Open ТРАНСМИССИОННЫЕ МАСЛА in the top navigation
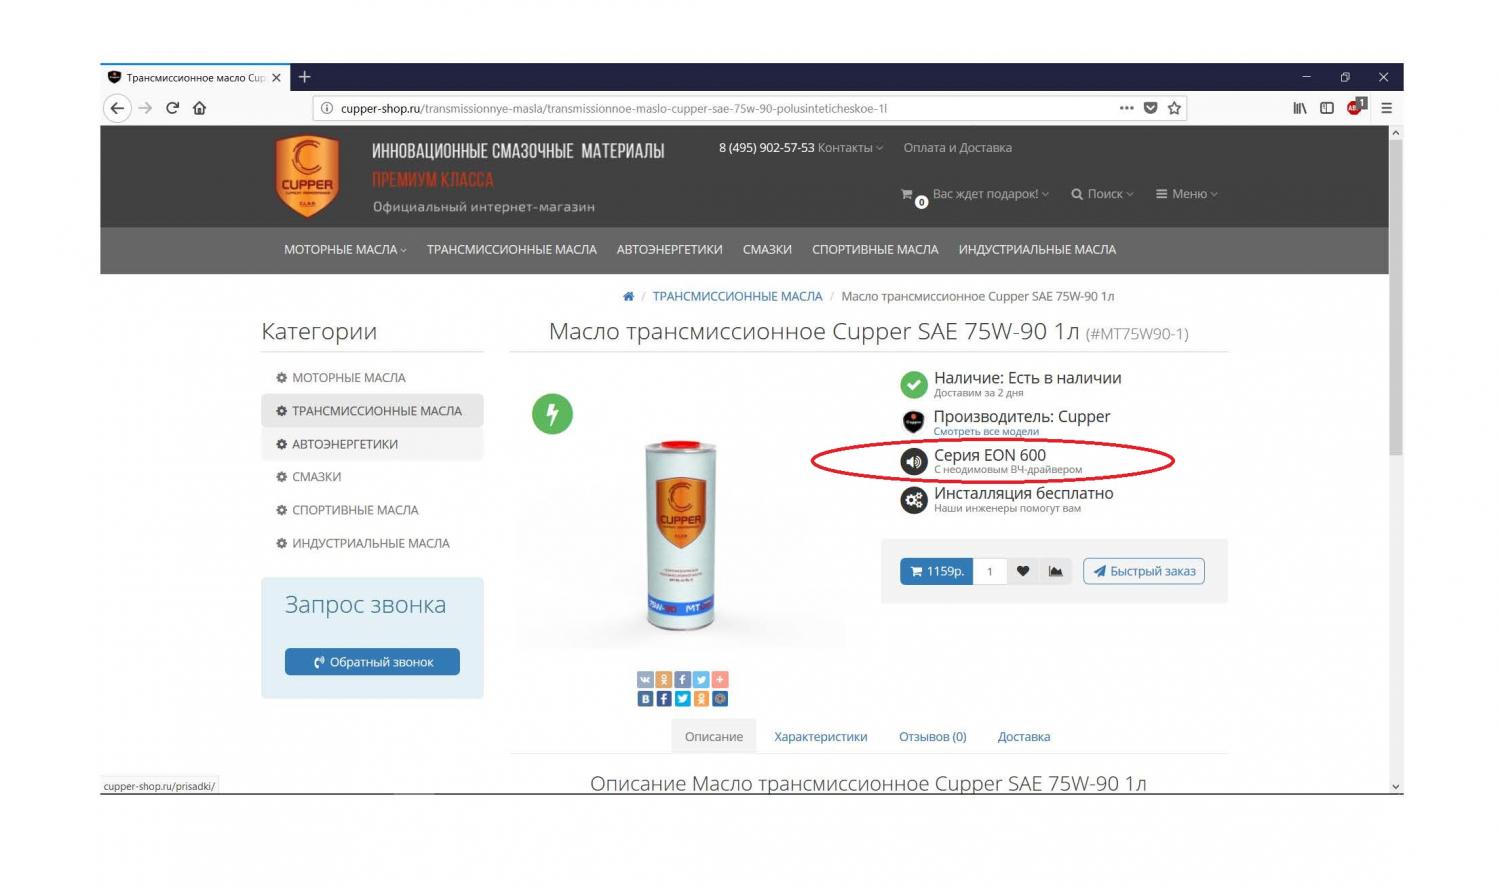 [511, 250]
